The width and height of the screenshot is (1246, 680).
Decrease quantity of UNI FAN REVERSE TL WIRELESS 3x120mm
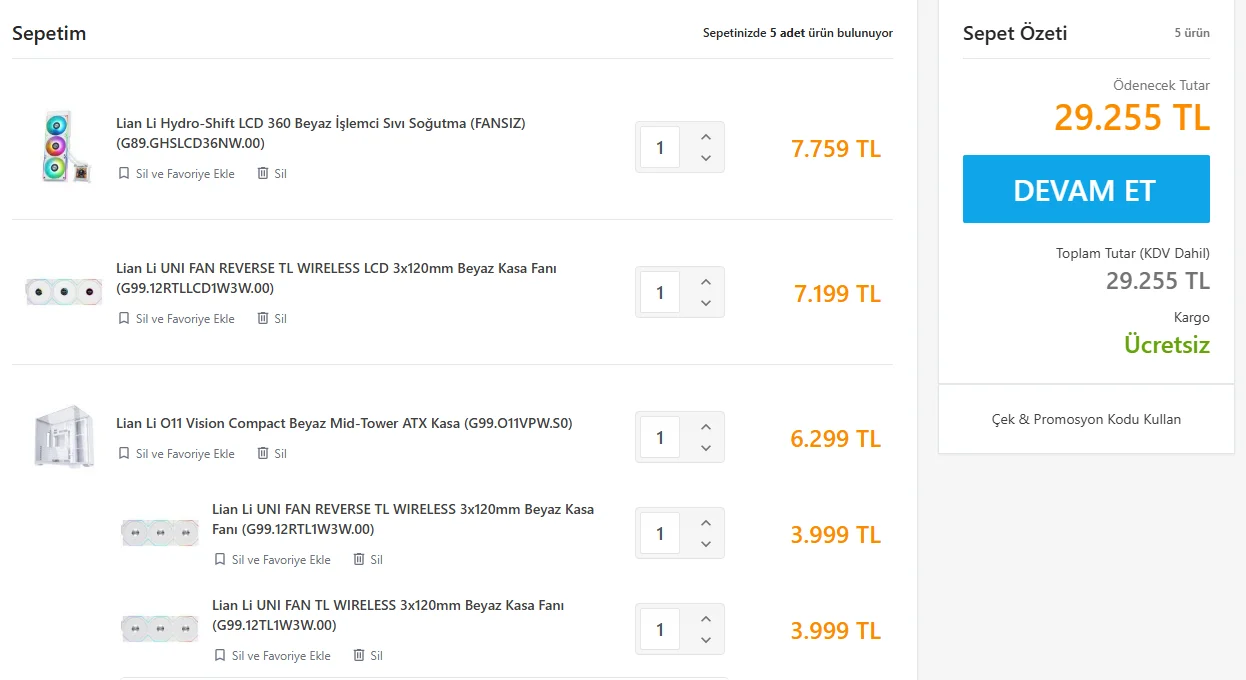coord(706,544)
